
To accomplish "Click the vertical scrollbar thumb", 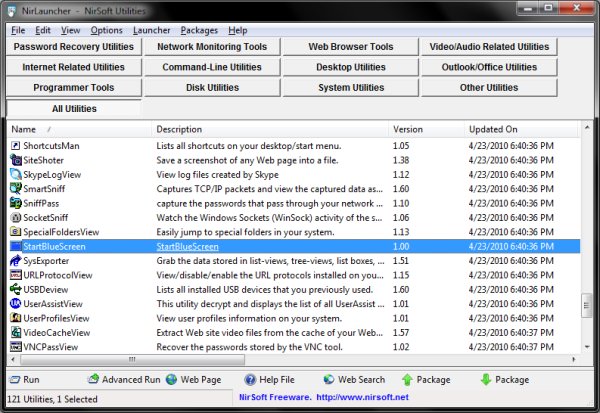I will (x=587, y=305).
